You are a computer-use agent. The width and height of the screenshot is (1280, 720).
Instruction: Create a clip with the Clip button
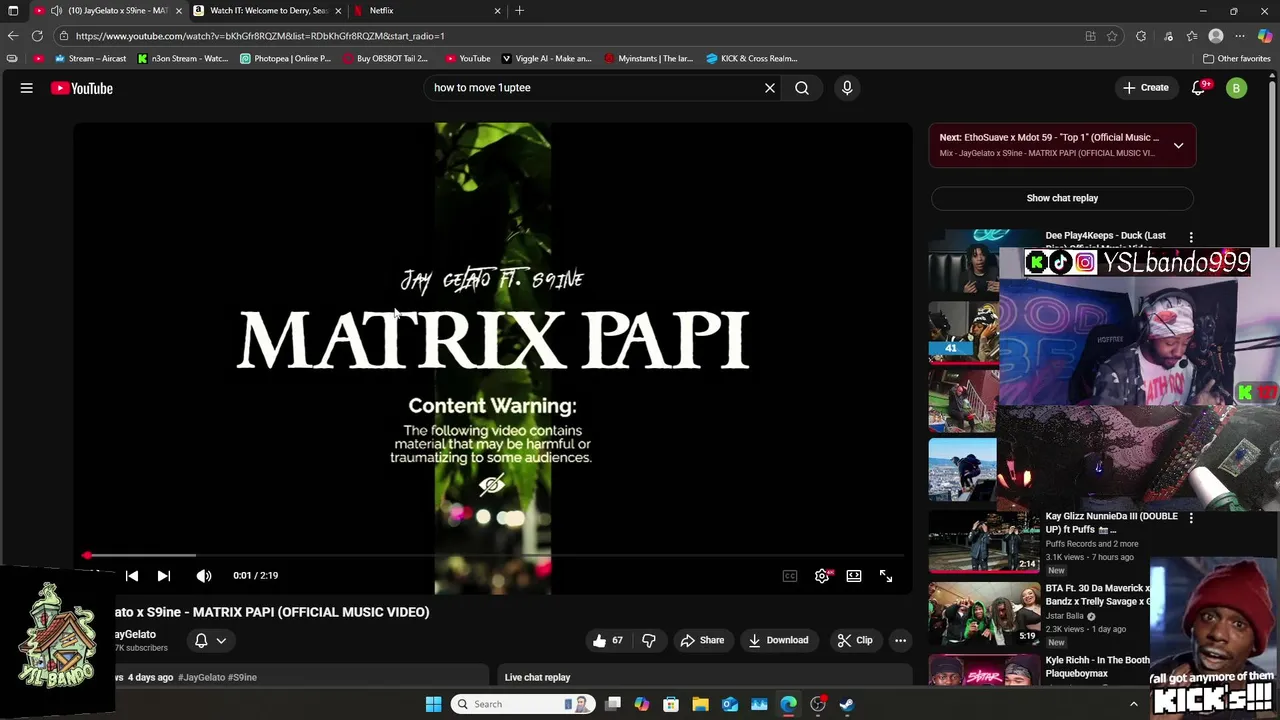coord(855,640)
